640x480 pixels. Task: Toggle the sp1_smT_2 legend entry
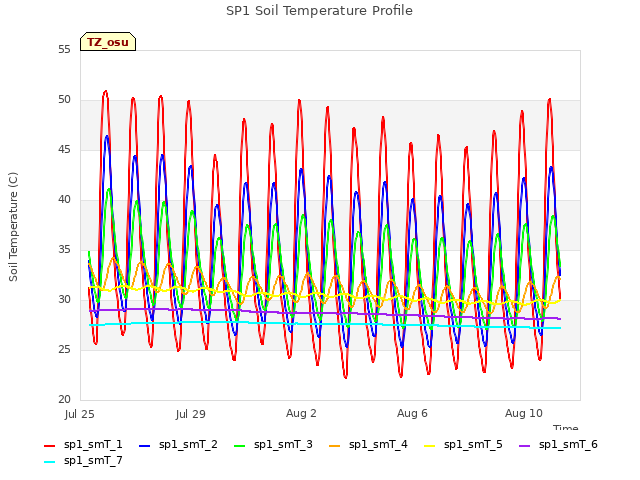tap(178, 444)
